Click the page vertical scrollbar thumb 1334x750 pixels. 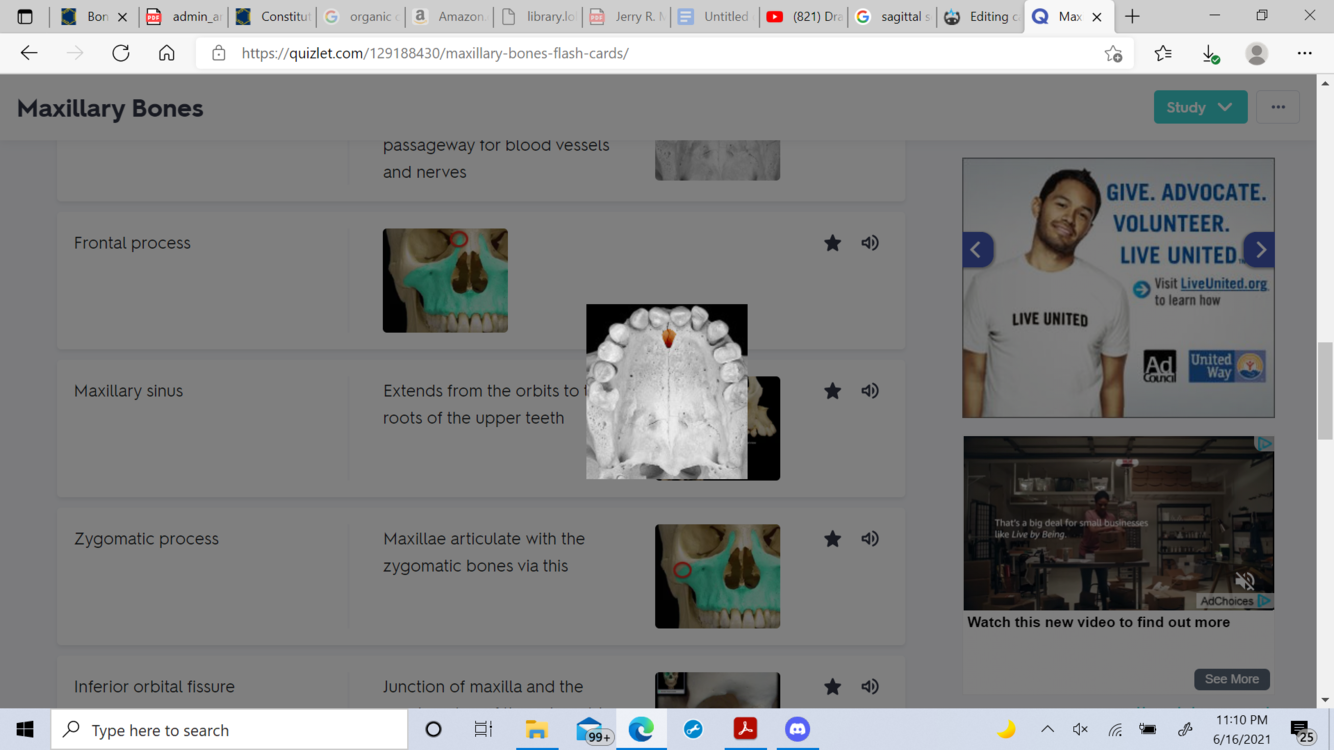pos(1325,390)
